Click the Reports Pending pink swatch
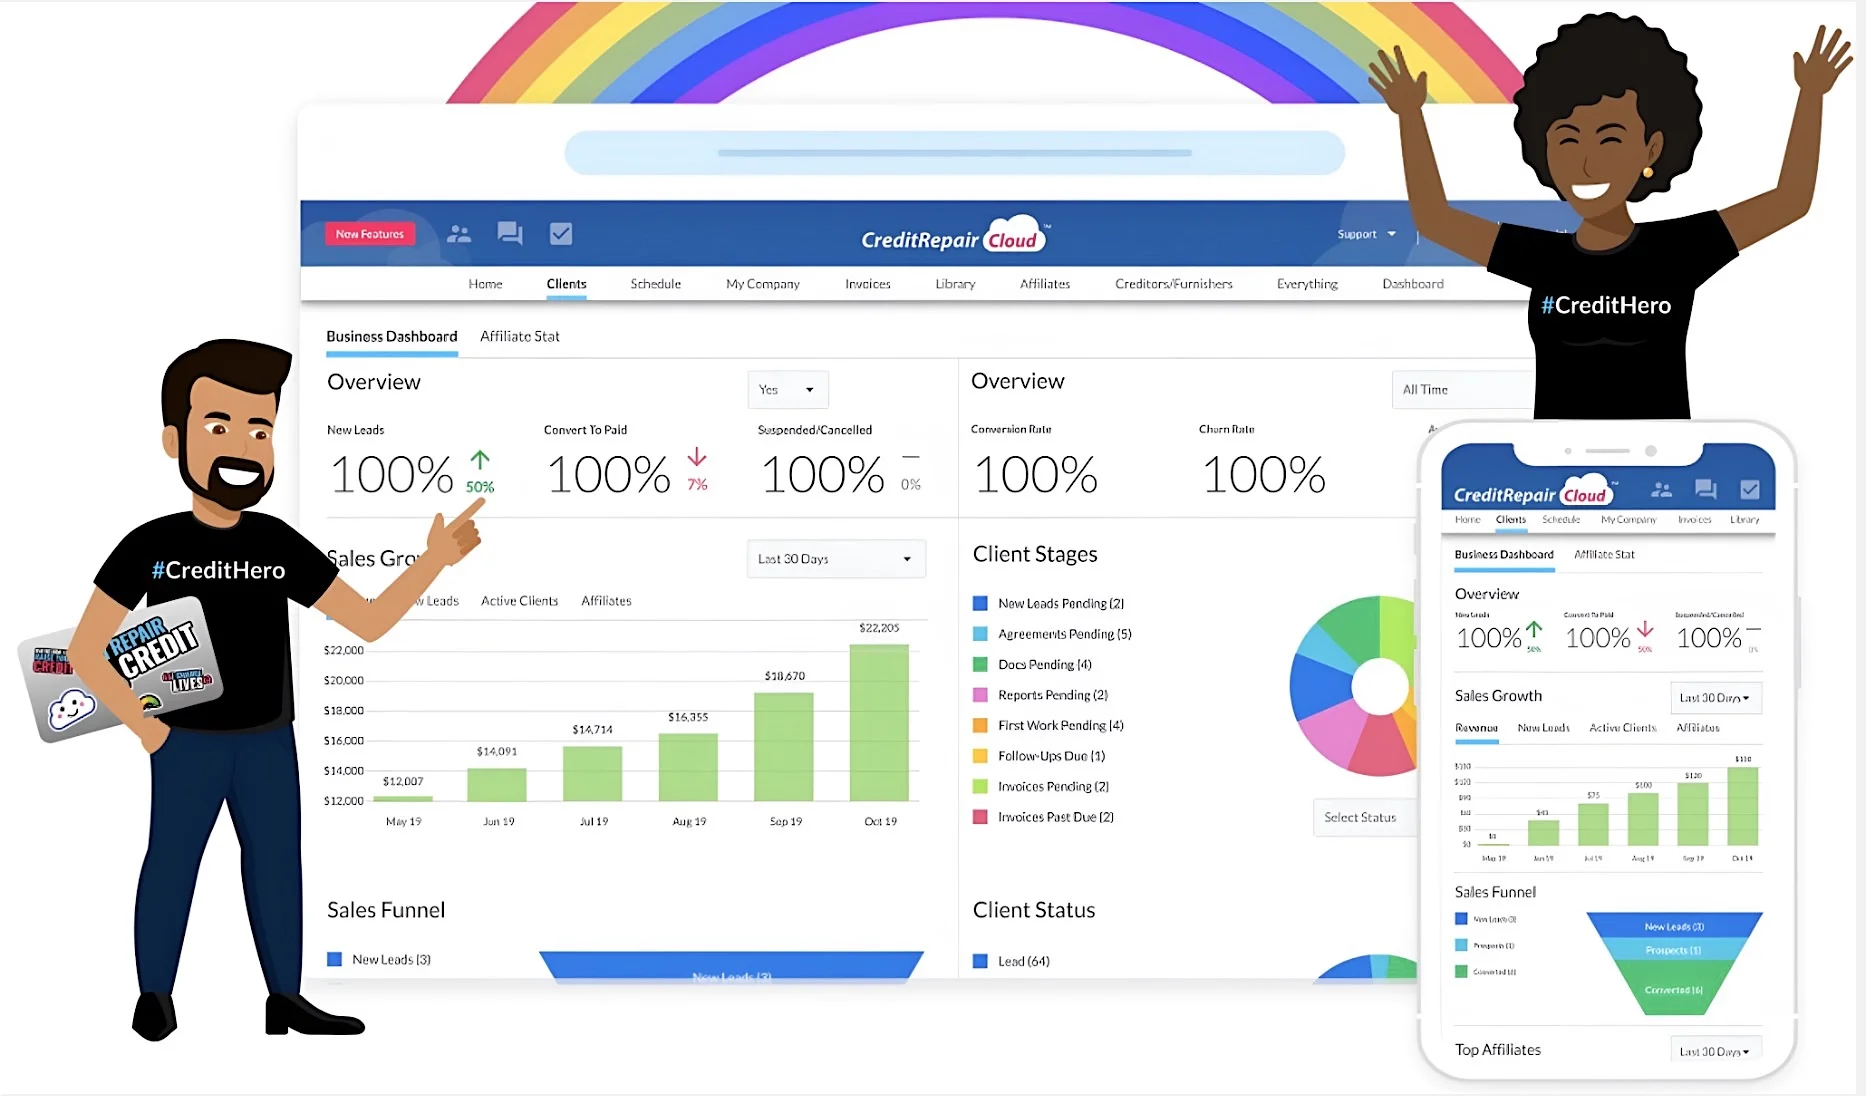This screenshot has height=1096, width=1866. click(980, 695)
